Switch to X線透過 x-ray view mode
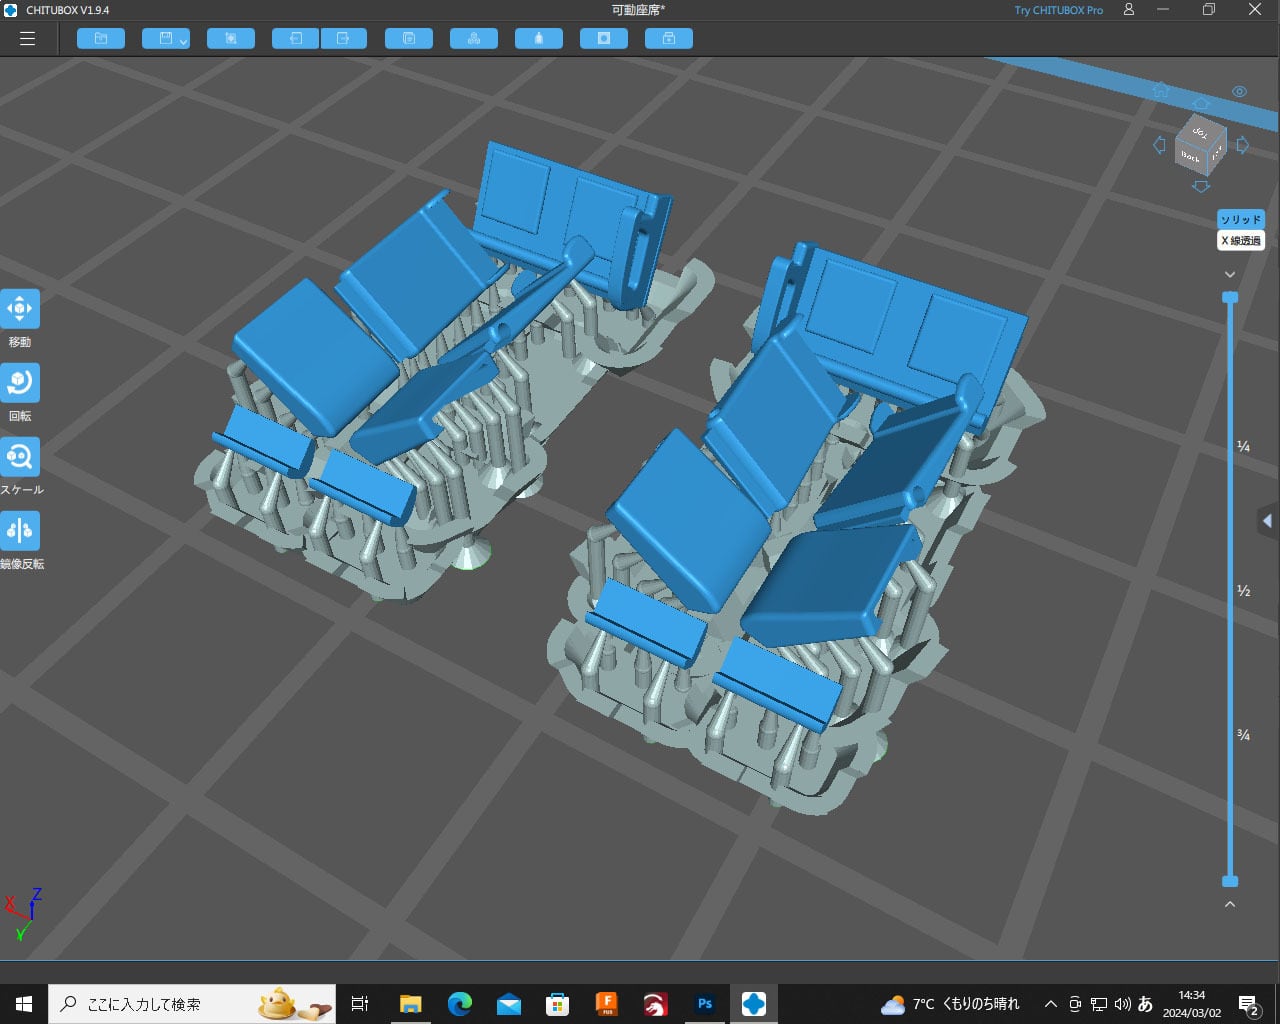 pyautogui.click(x=1240, y=241)
